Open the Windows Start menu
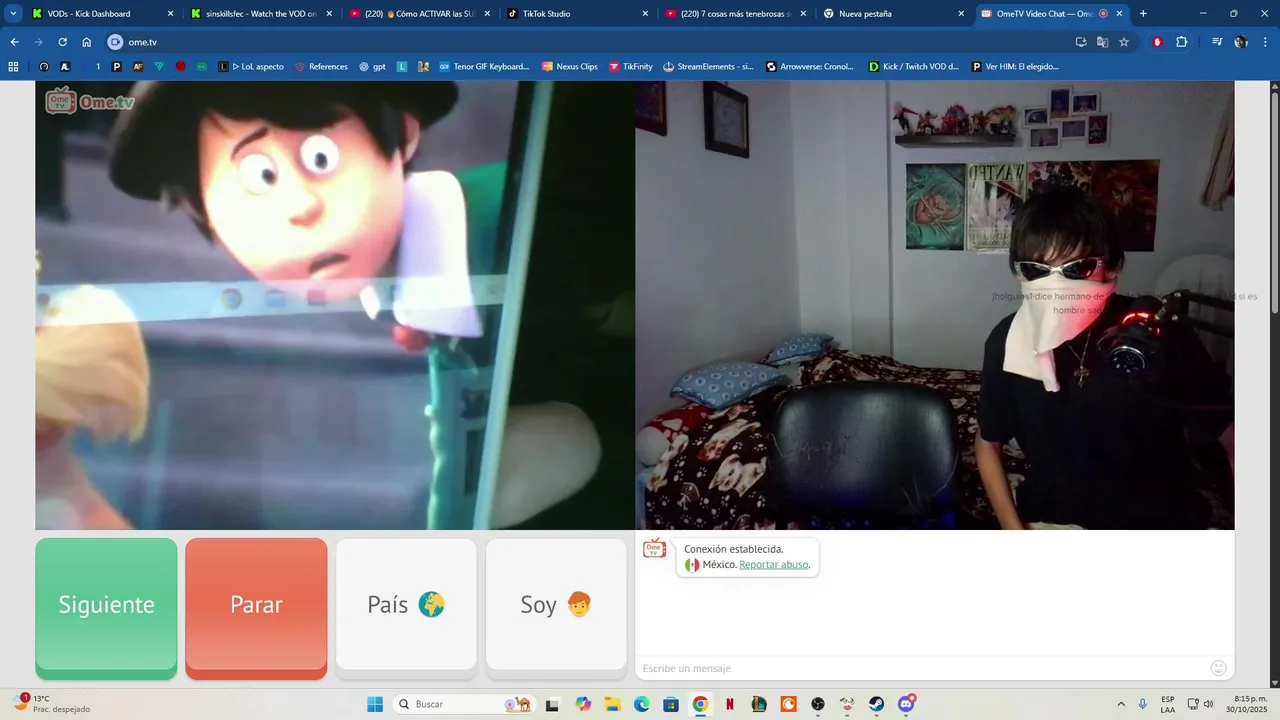This screenshot has width=1280, height=720. [x=375, y=704]
